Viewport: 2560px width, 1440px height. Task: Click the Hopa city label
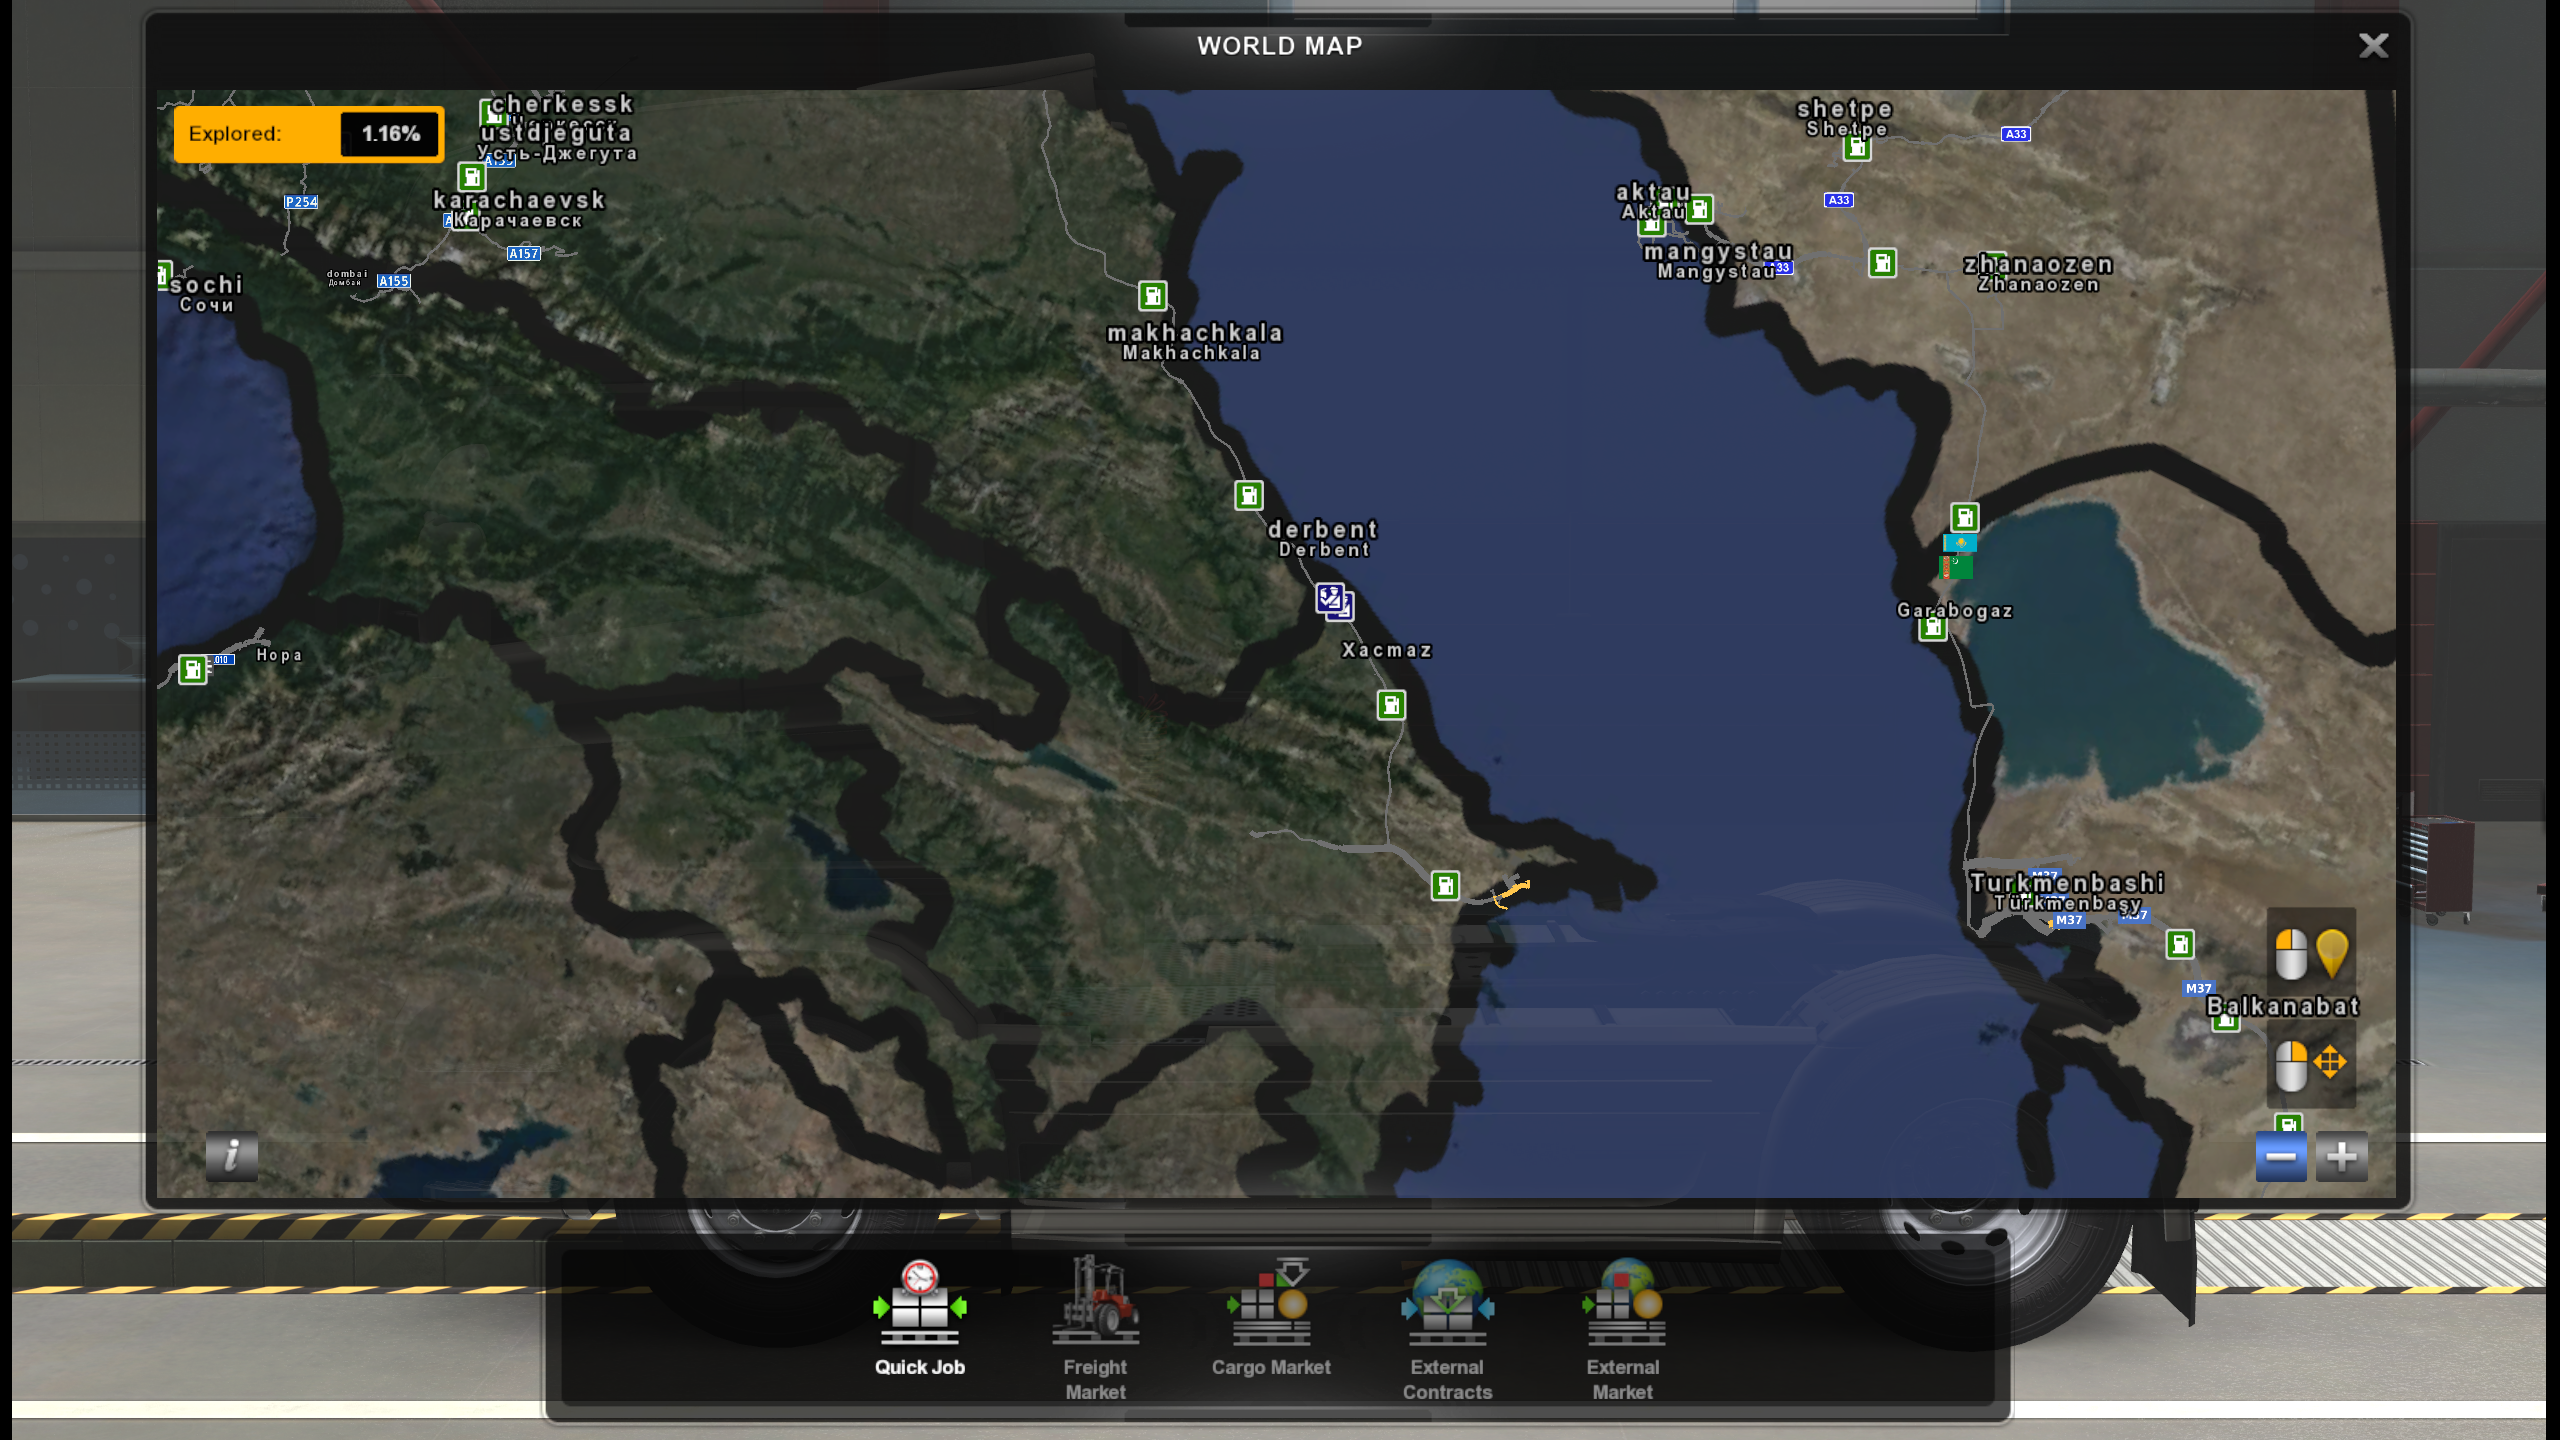click(x=279, y=655)
